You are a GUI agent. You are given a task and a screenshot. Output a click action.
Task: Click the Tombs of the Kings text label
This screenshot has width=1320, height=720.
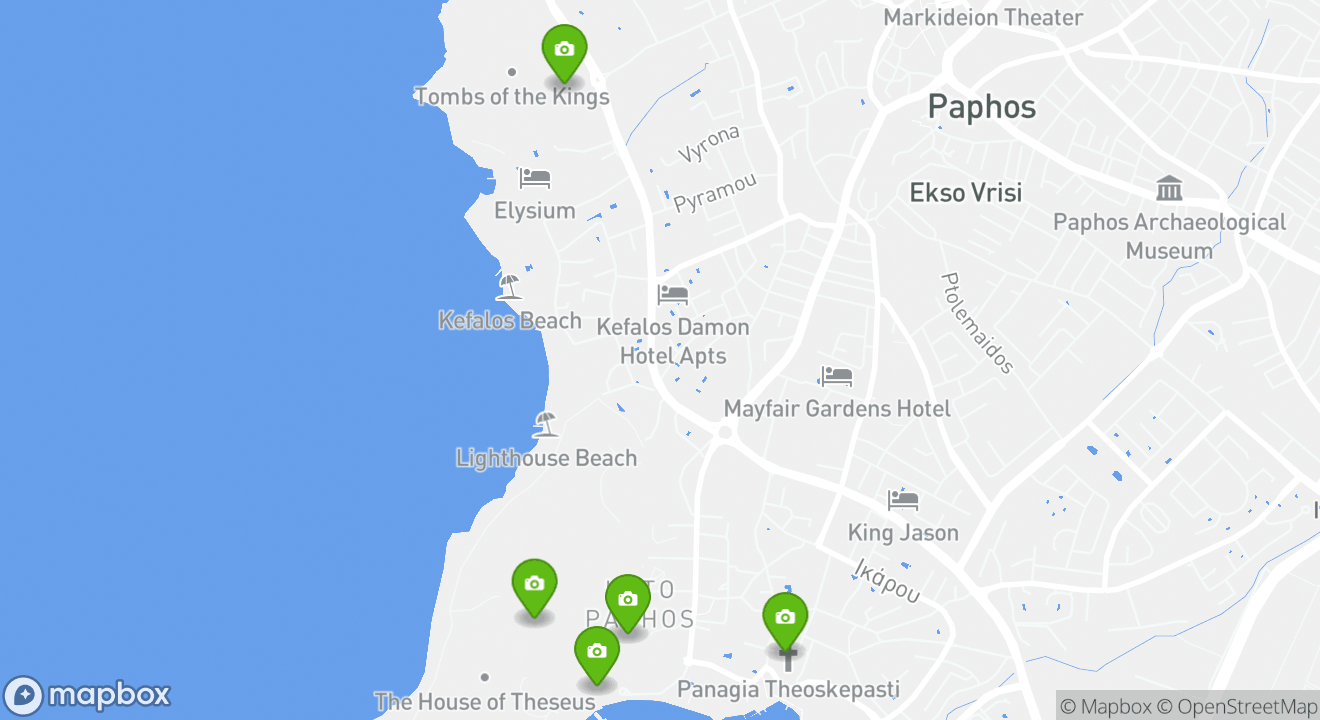(x=511, y=97)
